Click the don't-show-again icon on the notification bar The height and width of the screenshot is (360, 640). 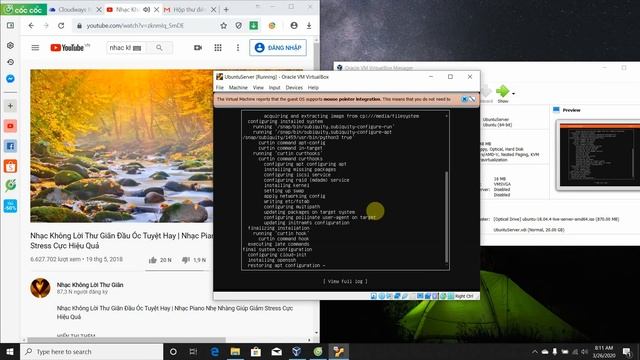click(x=472, y=99)
